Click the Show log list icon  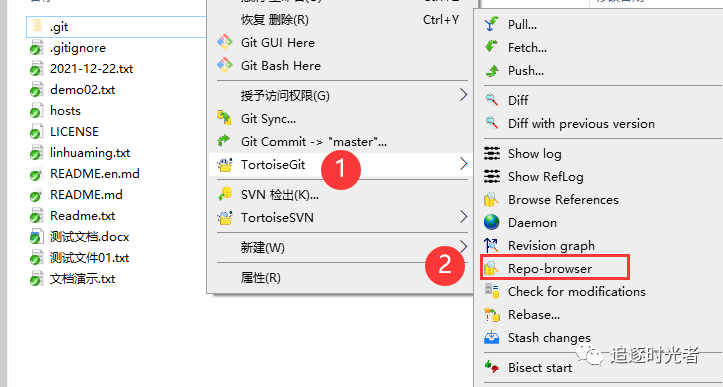pyautogui.click(x=492, y=153)
